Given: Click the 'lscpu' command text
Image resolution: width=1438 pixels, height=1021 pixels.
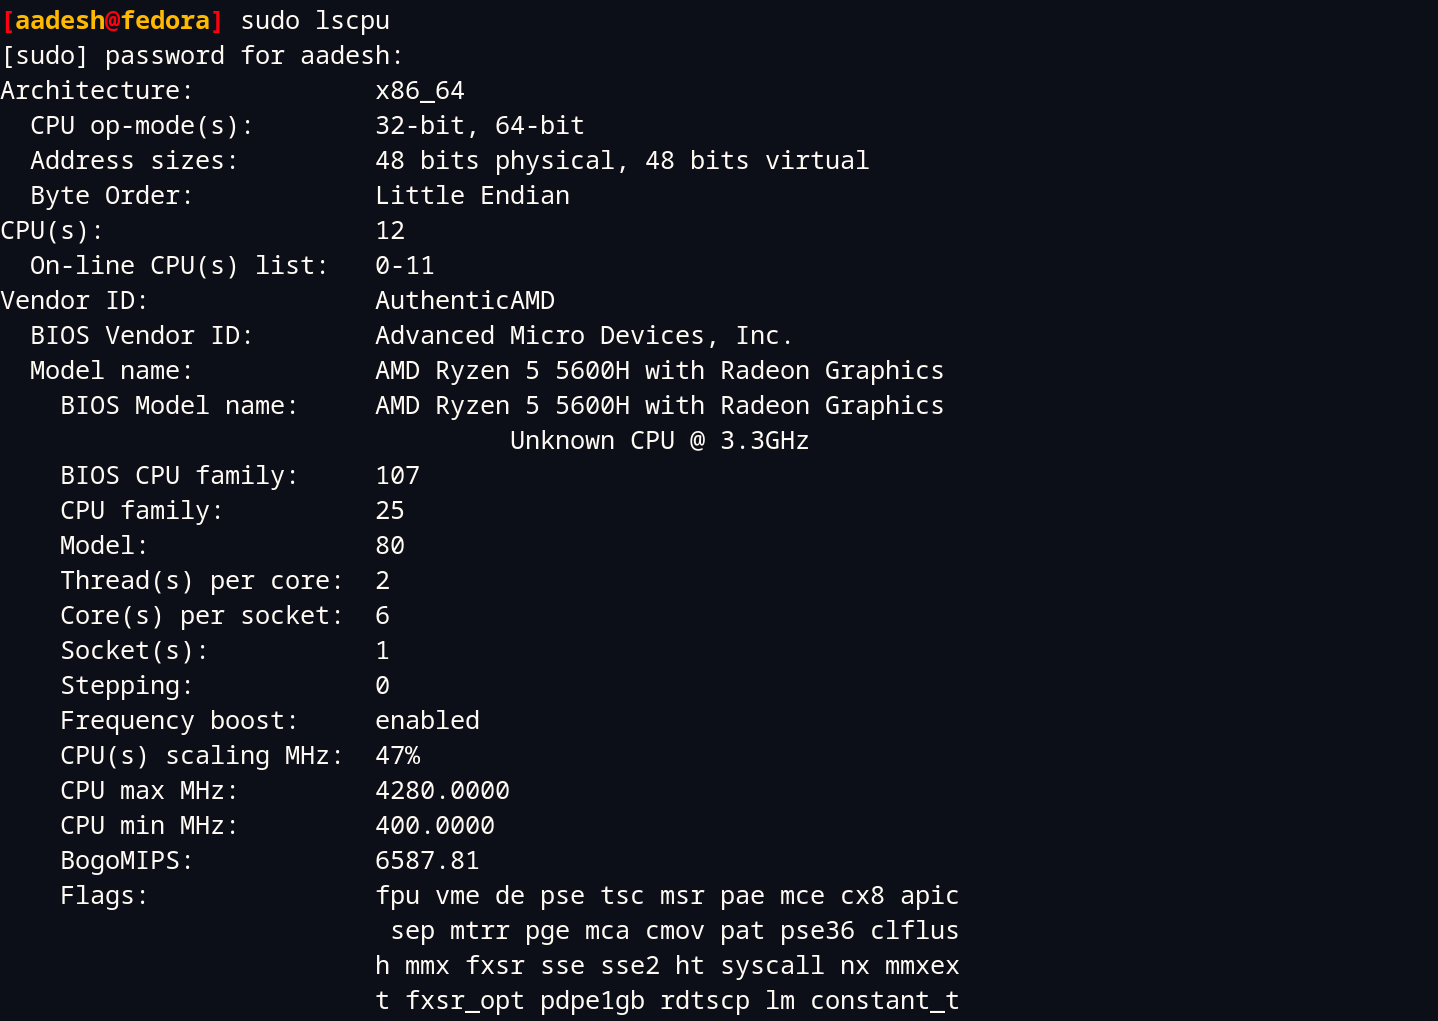Looking at the screenshot, I should (352, 21).
